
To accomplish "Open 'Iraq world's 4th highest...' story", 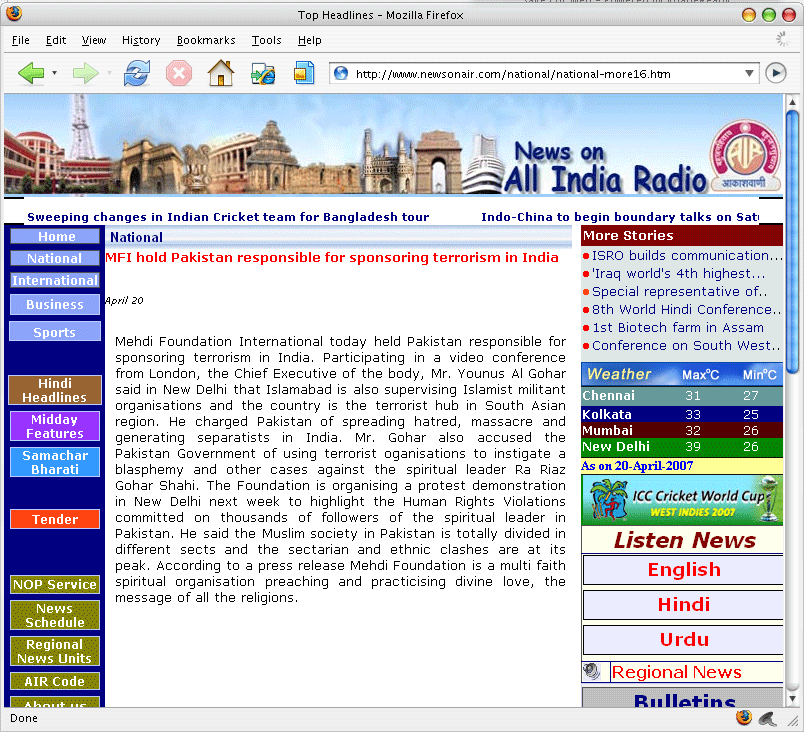I will [x=678, y=273].
